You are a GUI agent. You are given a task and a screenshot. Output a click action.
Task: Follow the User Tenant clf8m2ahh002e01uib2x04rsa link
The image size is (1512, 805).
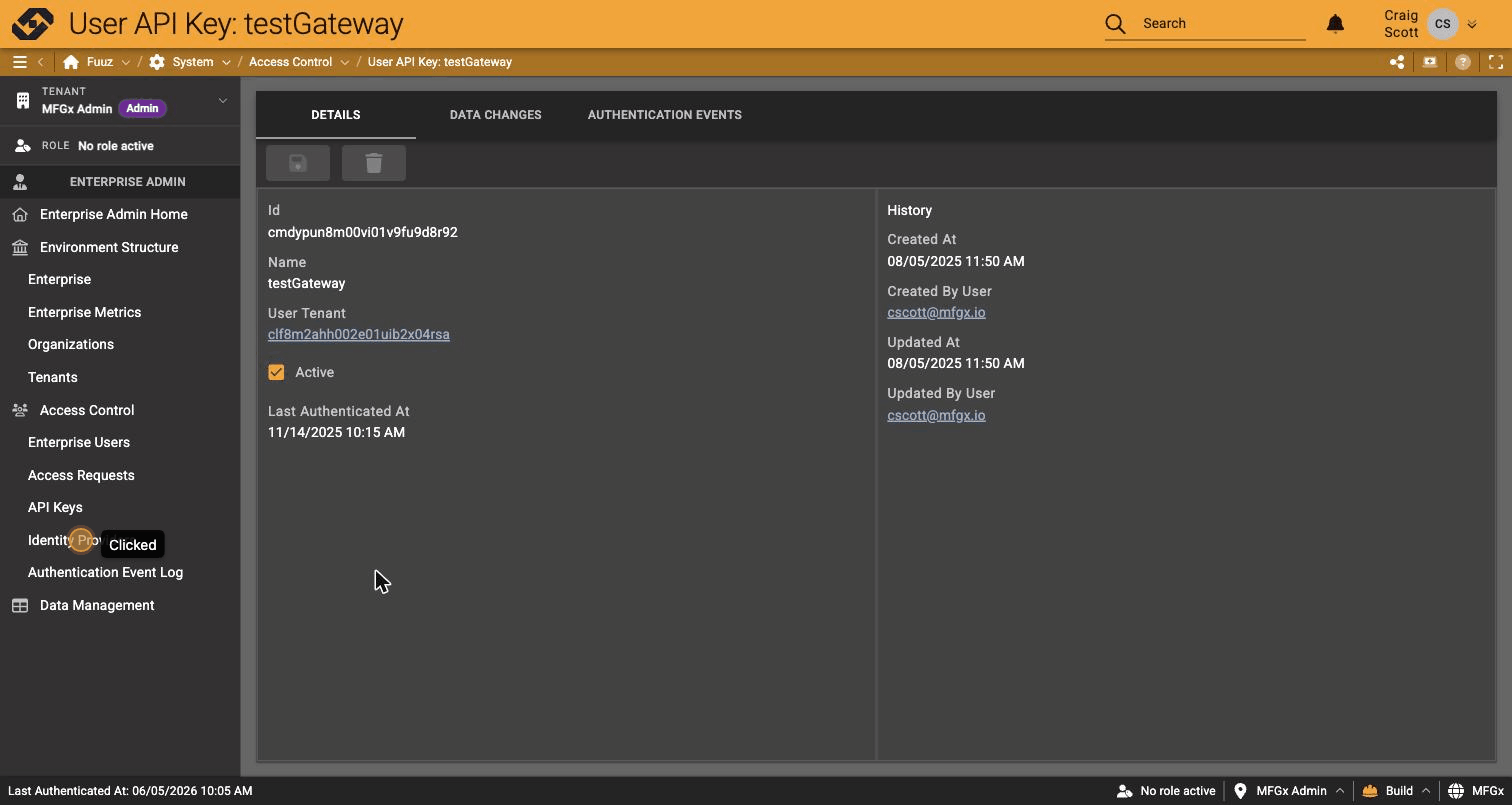point(359,335)
